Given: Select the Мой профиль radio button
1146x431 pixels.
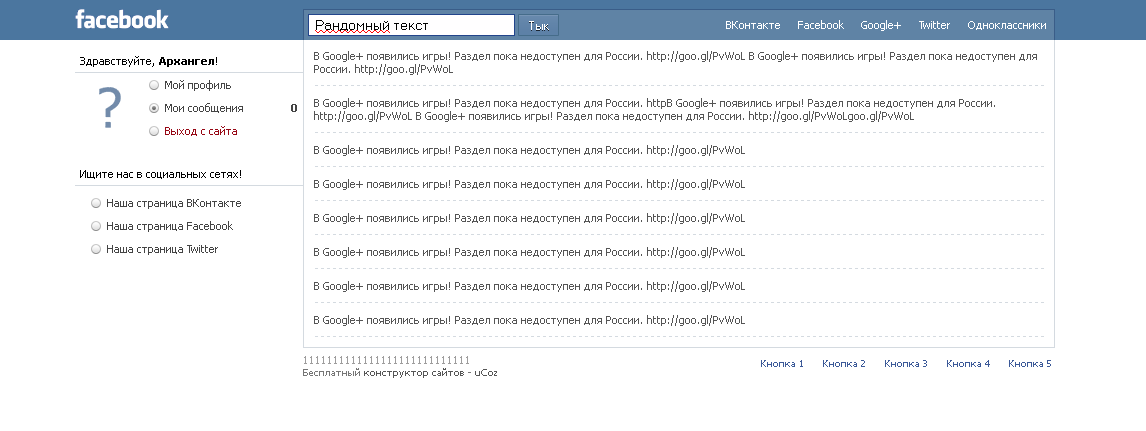Looking at the screenshot, I should click(x=154, y=85).
